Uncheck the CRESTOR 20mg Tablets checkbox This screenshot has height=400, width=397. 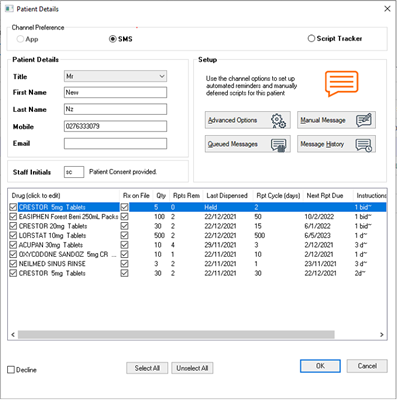click(x=13, y=226)
